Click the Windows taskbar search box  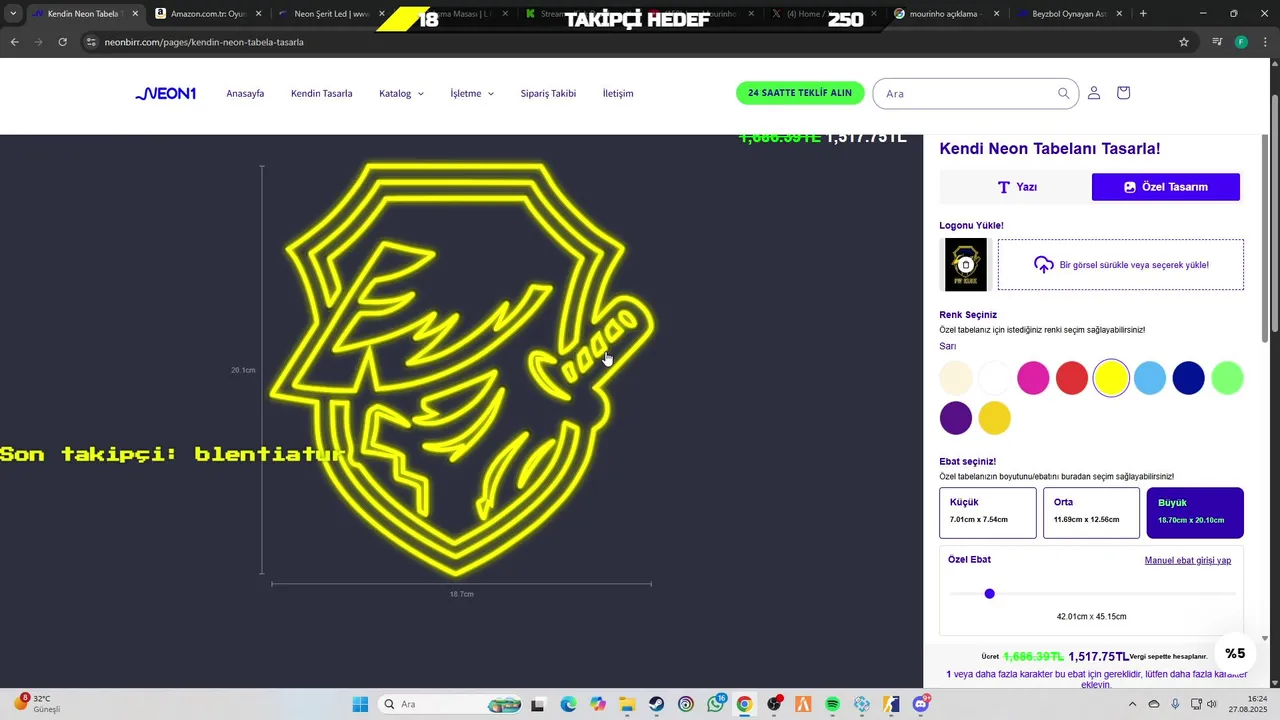[x=452, y=704]
